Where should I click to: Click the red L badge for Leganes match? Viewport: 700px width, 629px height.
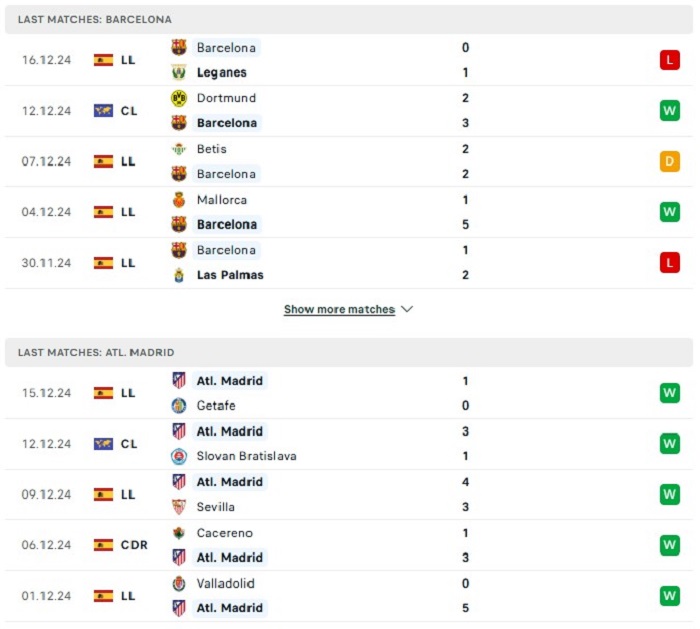coord(670,60)
